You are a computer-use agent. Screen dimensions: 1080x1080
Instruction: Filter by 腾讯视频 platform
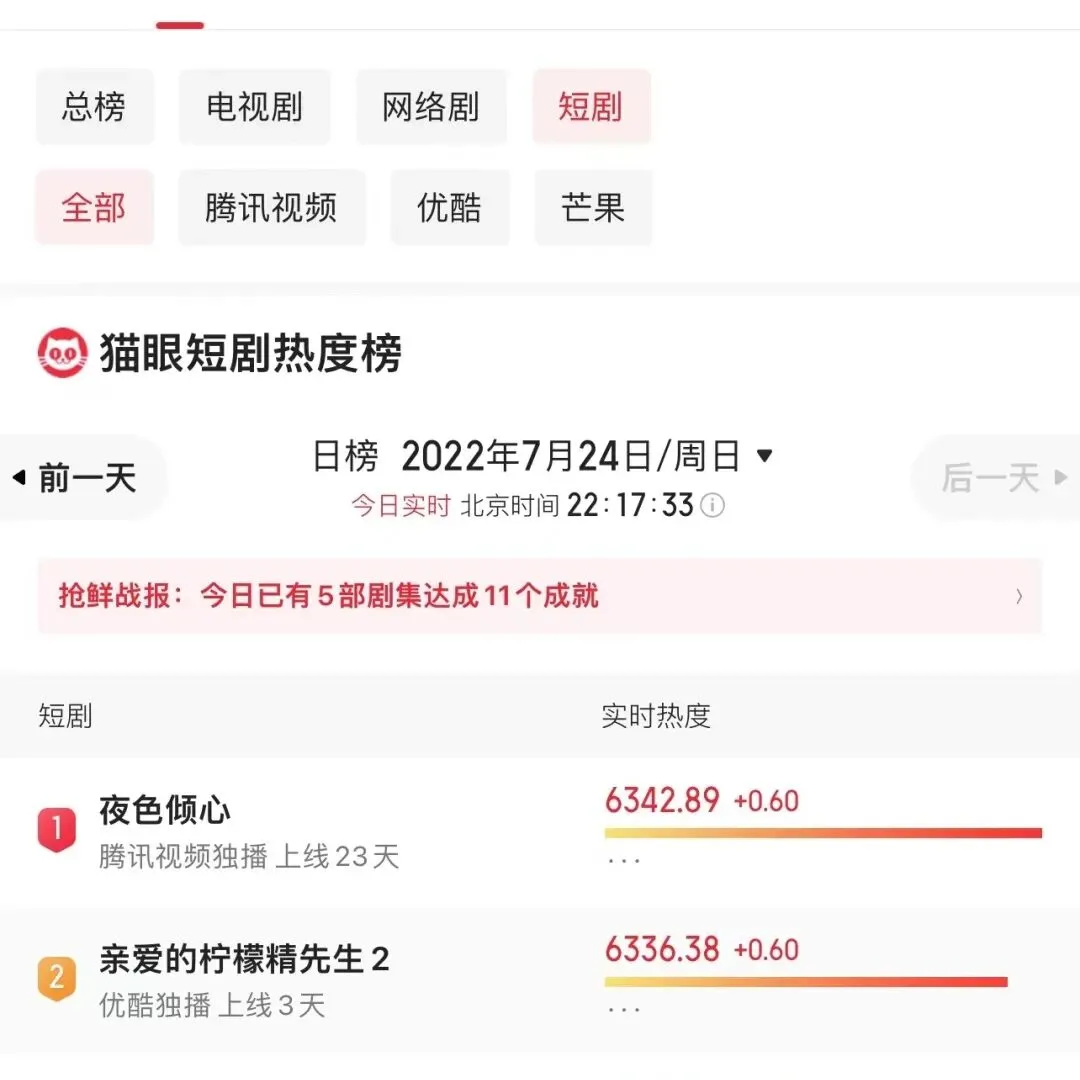coord(271,208)
